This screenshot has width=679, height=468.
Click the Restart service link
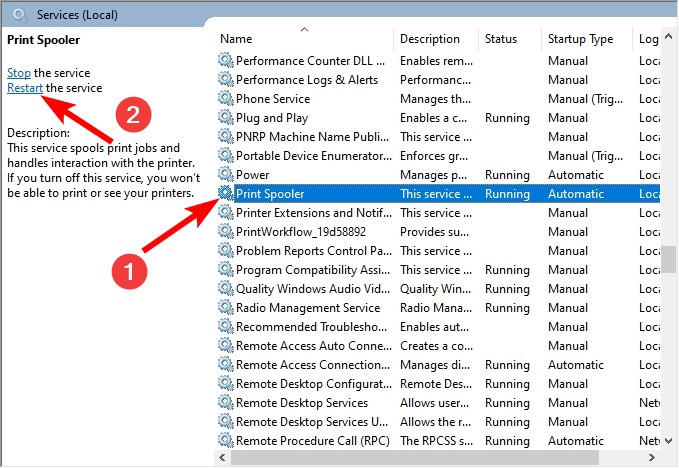coord(25,88)
